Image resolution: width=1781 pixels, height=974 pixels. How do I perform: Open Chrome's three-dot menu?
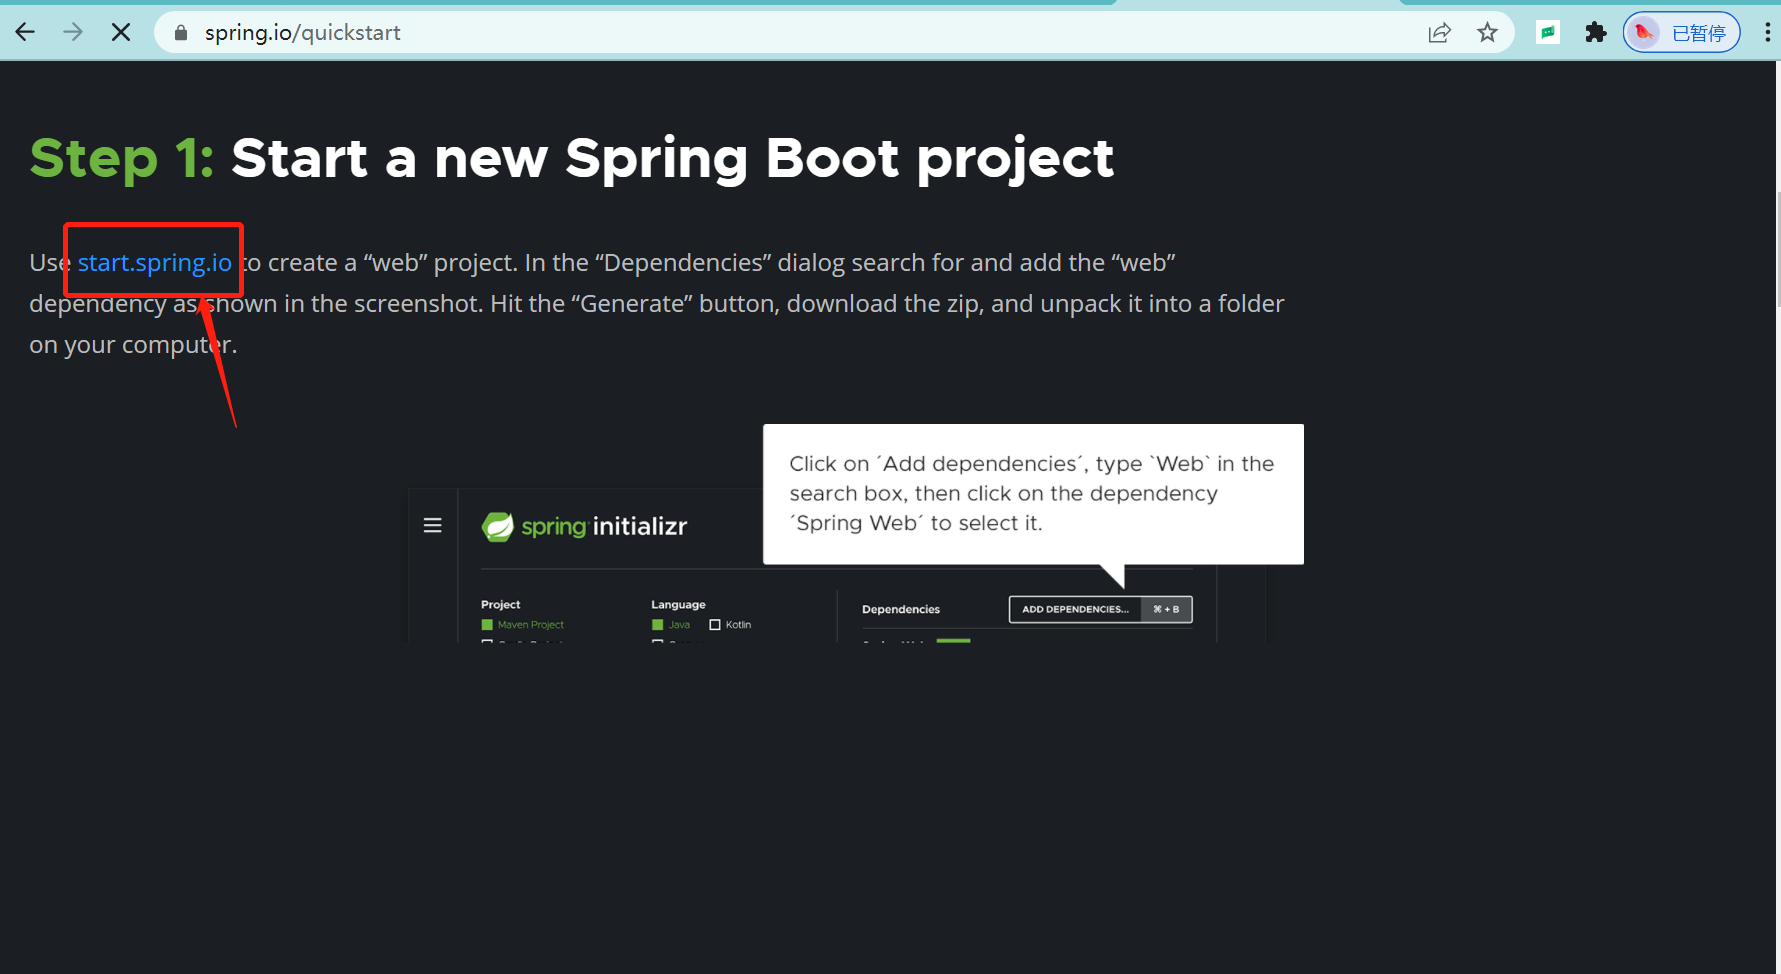[1768, 31]
